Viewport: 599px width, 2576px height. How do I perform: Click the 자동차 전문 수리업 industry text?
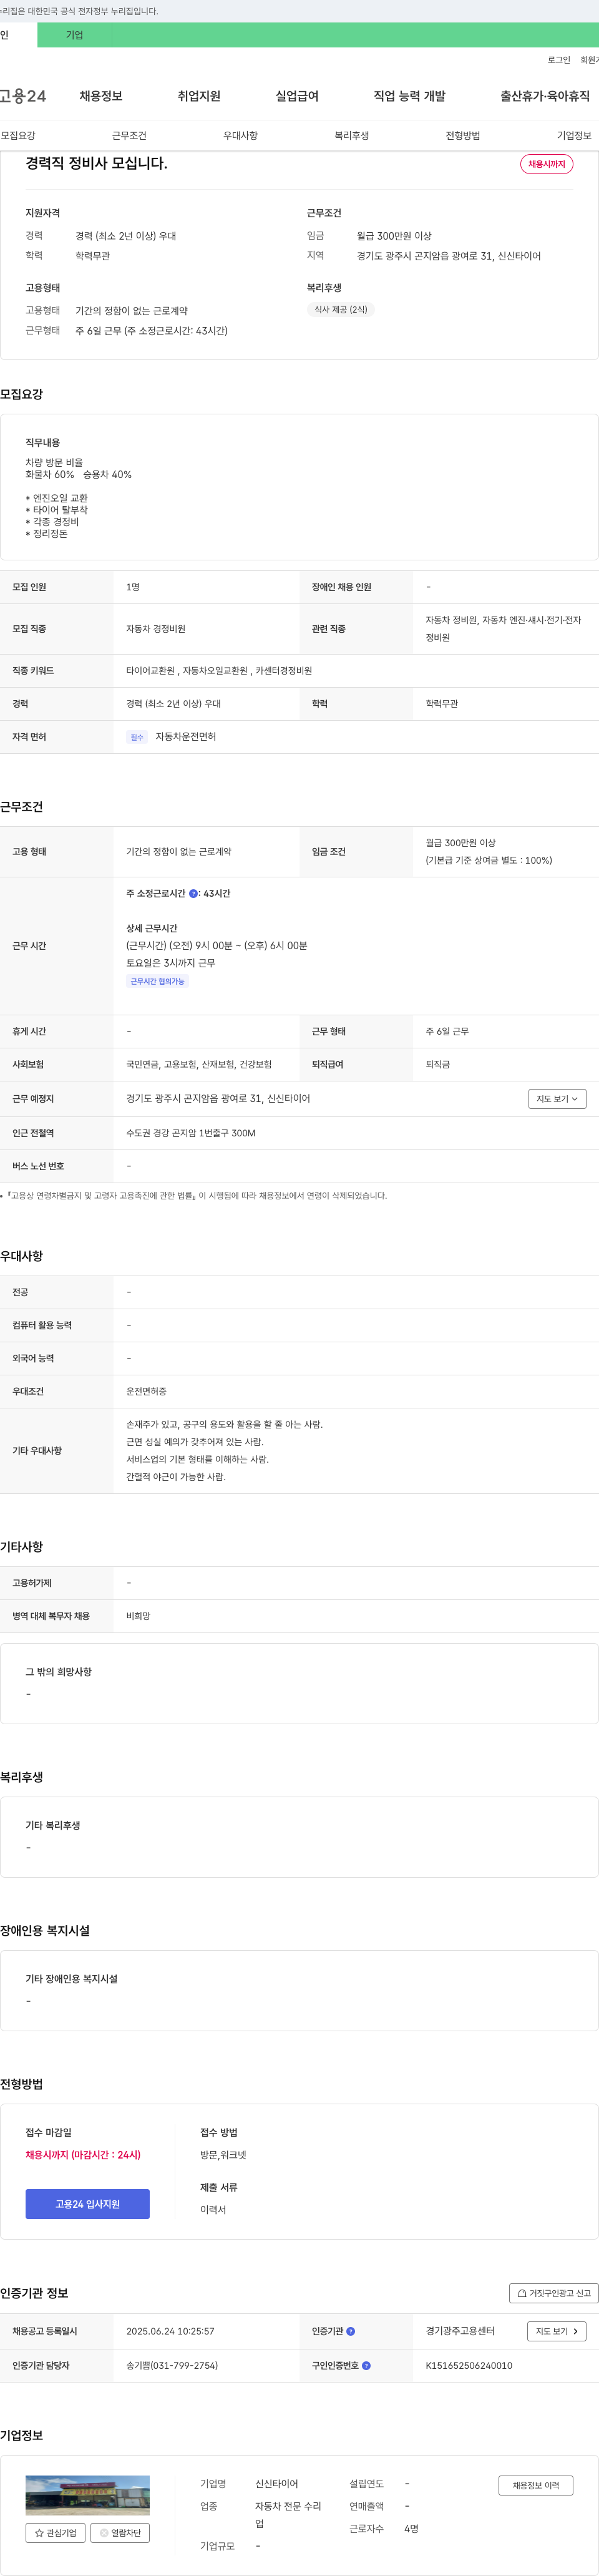click(x=288, y=2515)
